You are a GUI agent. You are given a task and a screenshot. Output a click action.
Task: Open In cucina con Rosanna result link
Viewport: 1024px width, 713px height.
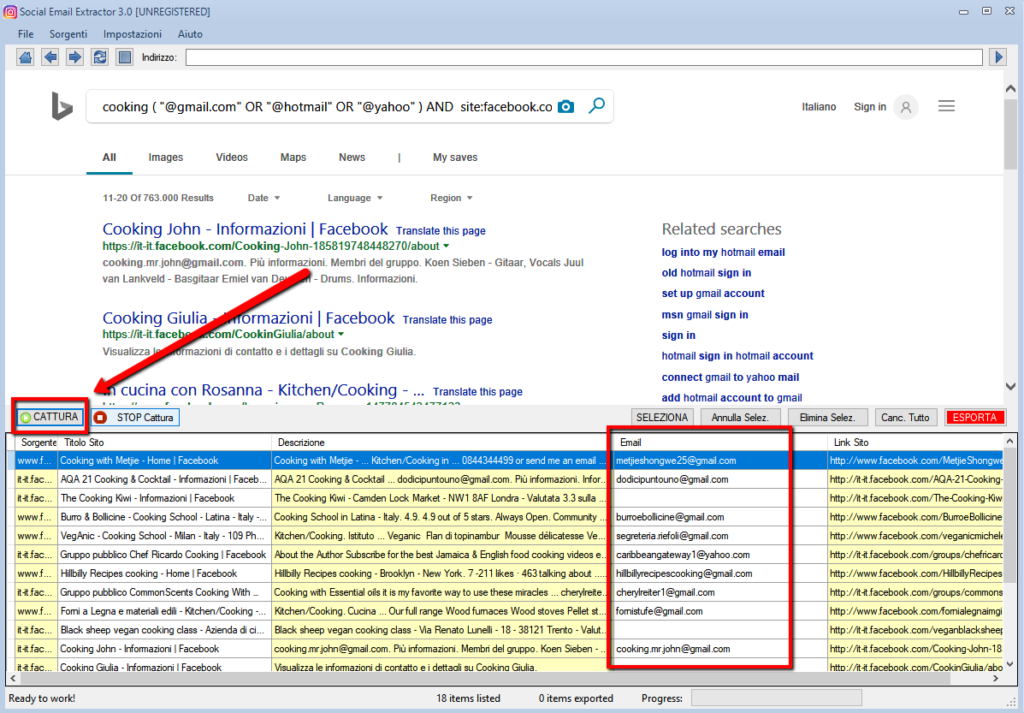click(x=264, y=390)
